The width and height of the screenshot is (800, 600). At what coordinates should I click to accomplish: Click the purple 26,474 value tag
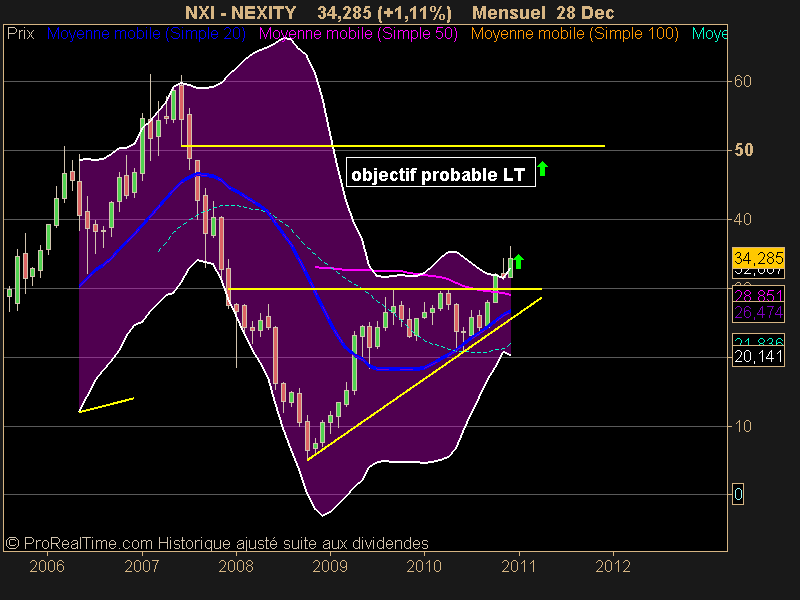(758, 312)
